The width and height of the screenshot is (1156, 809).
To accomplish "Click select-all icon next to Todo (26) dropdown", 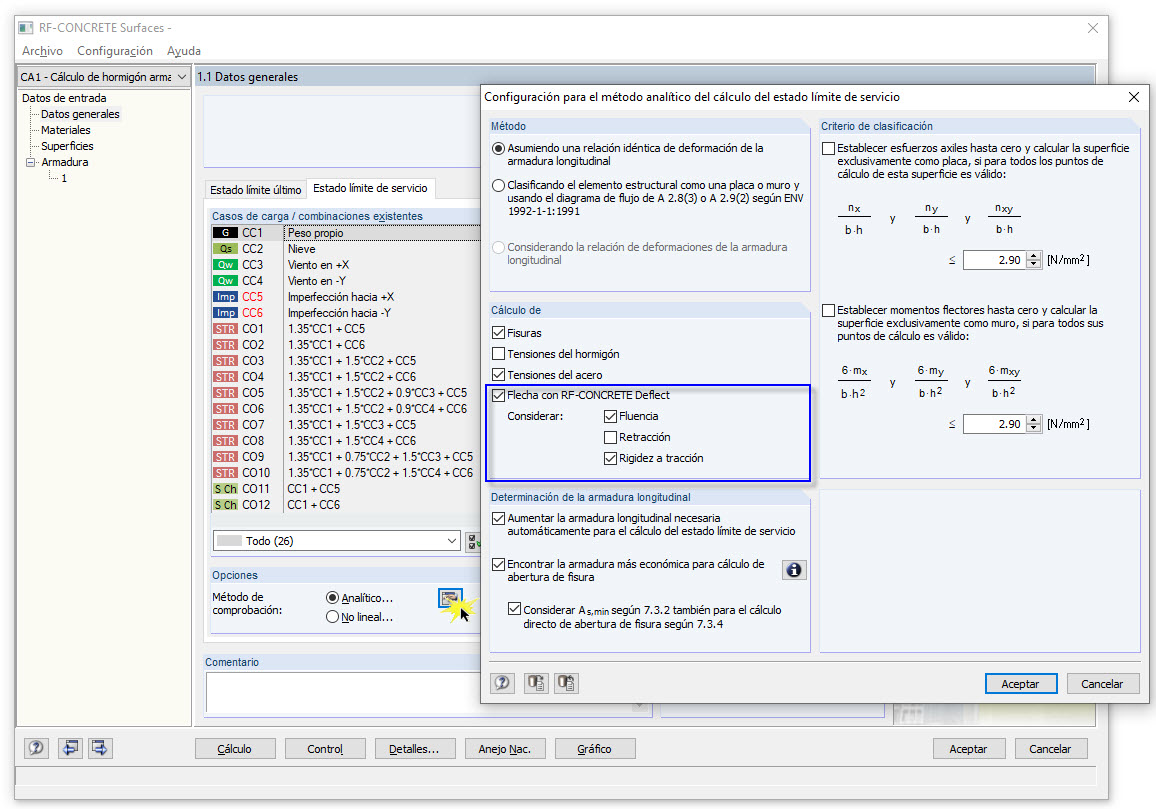I will click(473, 541).
